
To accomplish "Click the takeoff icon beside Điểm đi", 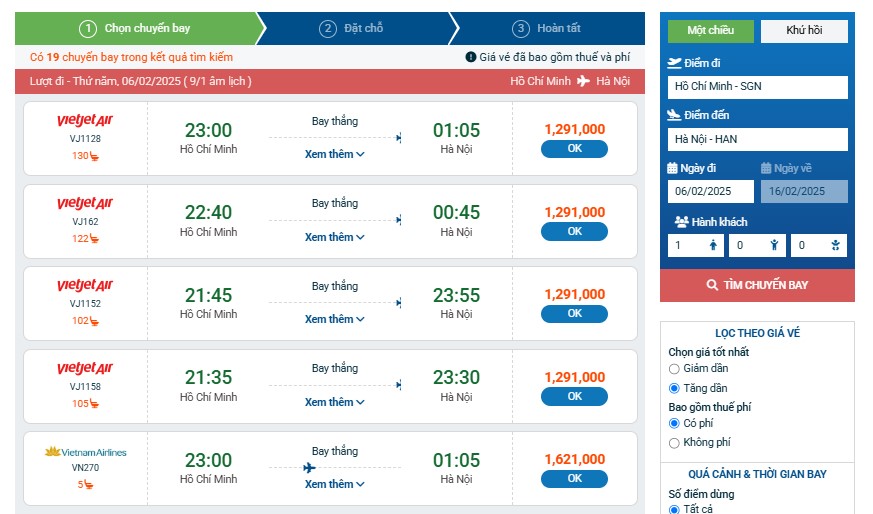I will (674, 63).
